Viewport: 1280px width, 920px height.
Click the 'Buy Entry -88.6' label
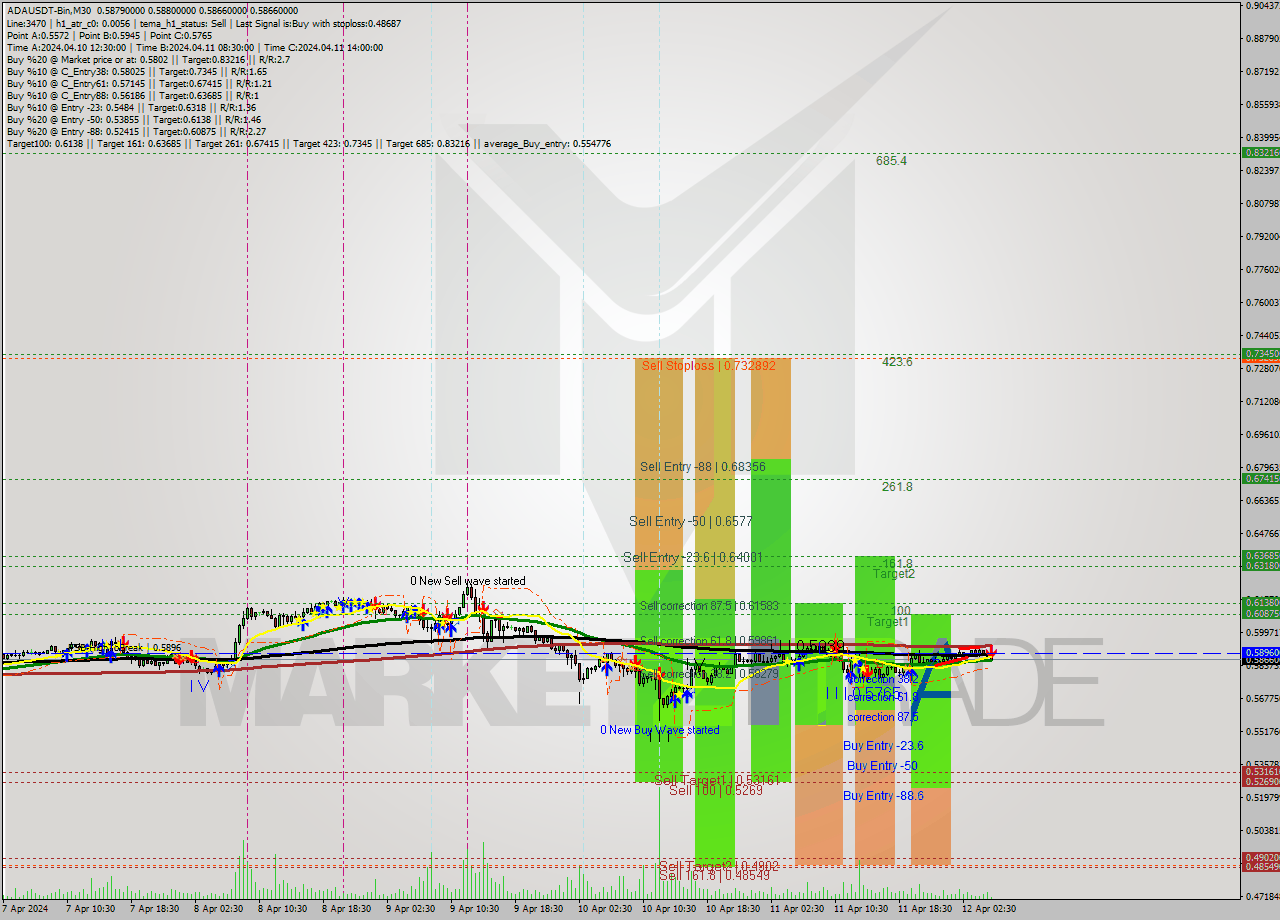point(883,796)
